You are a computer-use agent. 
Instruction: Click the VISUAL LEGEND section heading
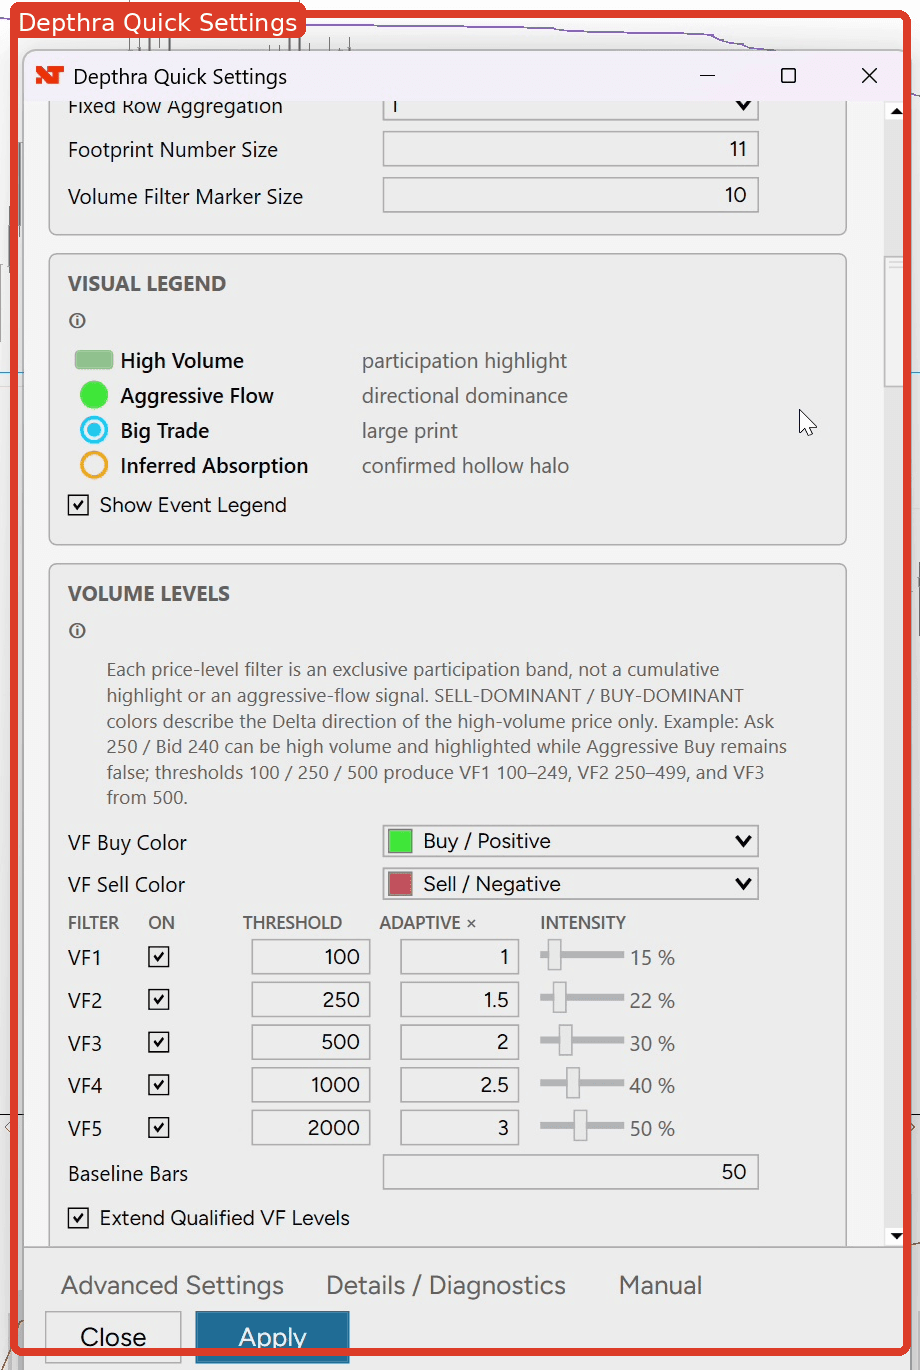147,284
